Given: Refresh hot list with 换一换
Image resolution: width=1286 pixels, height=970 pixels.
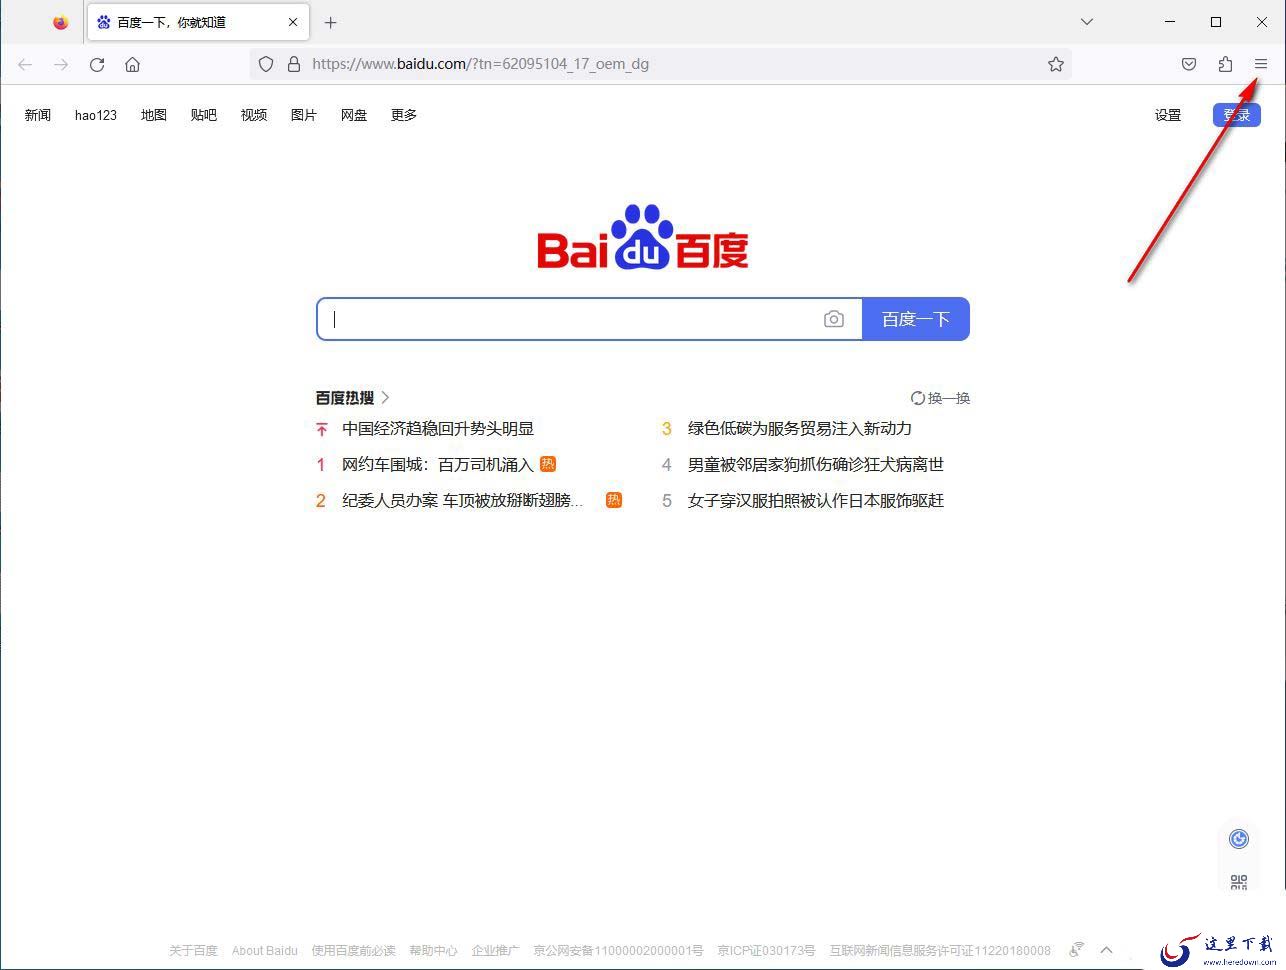Looking at the screenshot, I should pyautogui.click(x=940, y=398).
